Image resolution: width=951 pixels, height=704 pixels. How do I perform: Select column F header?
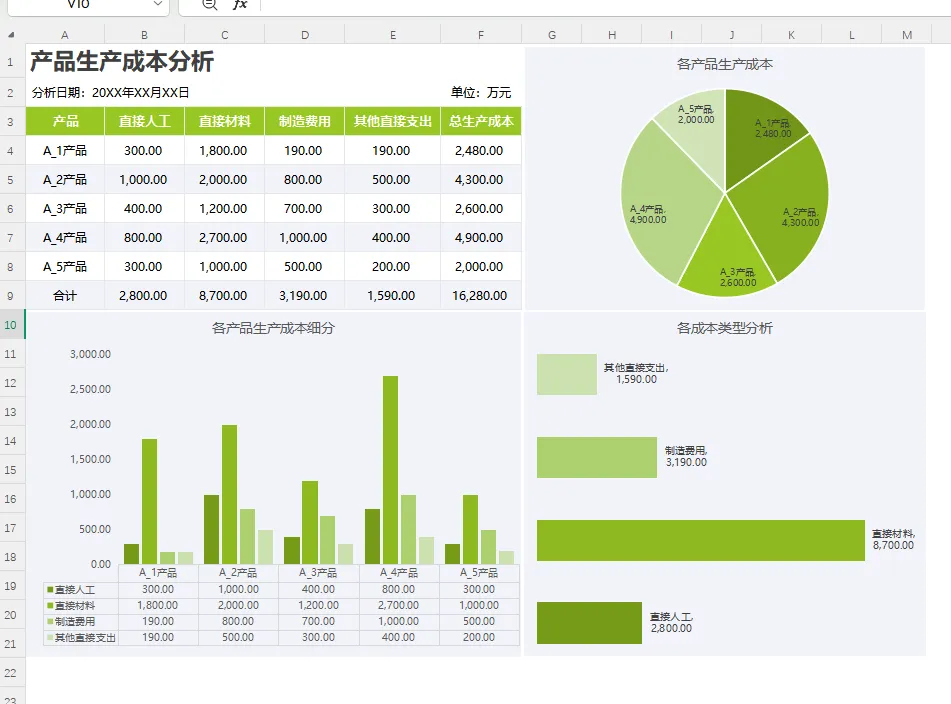481,35
